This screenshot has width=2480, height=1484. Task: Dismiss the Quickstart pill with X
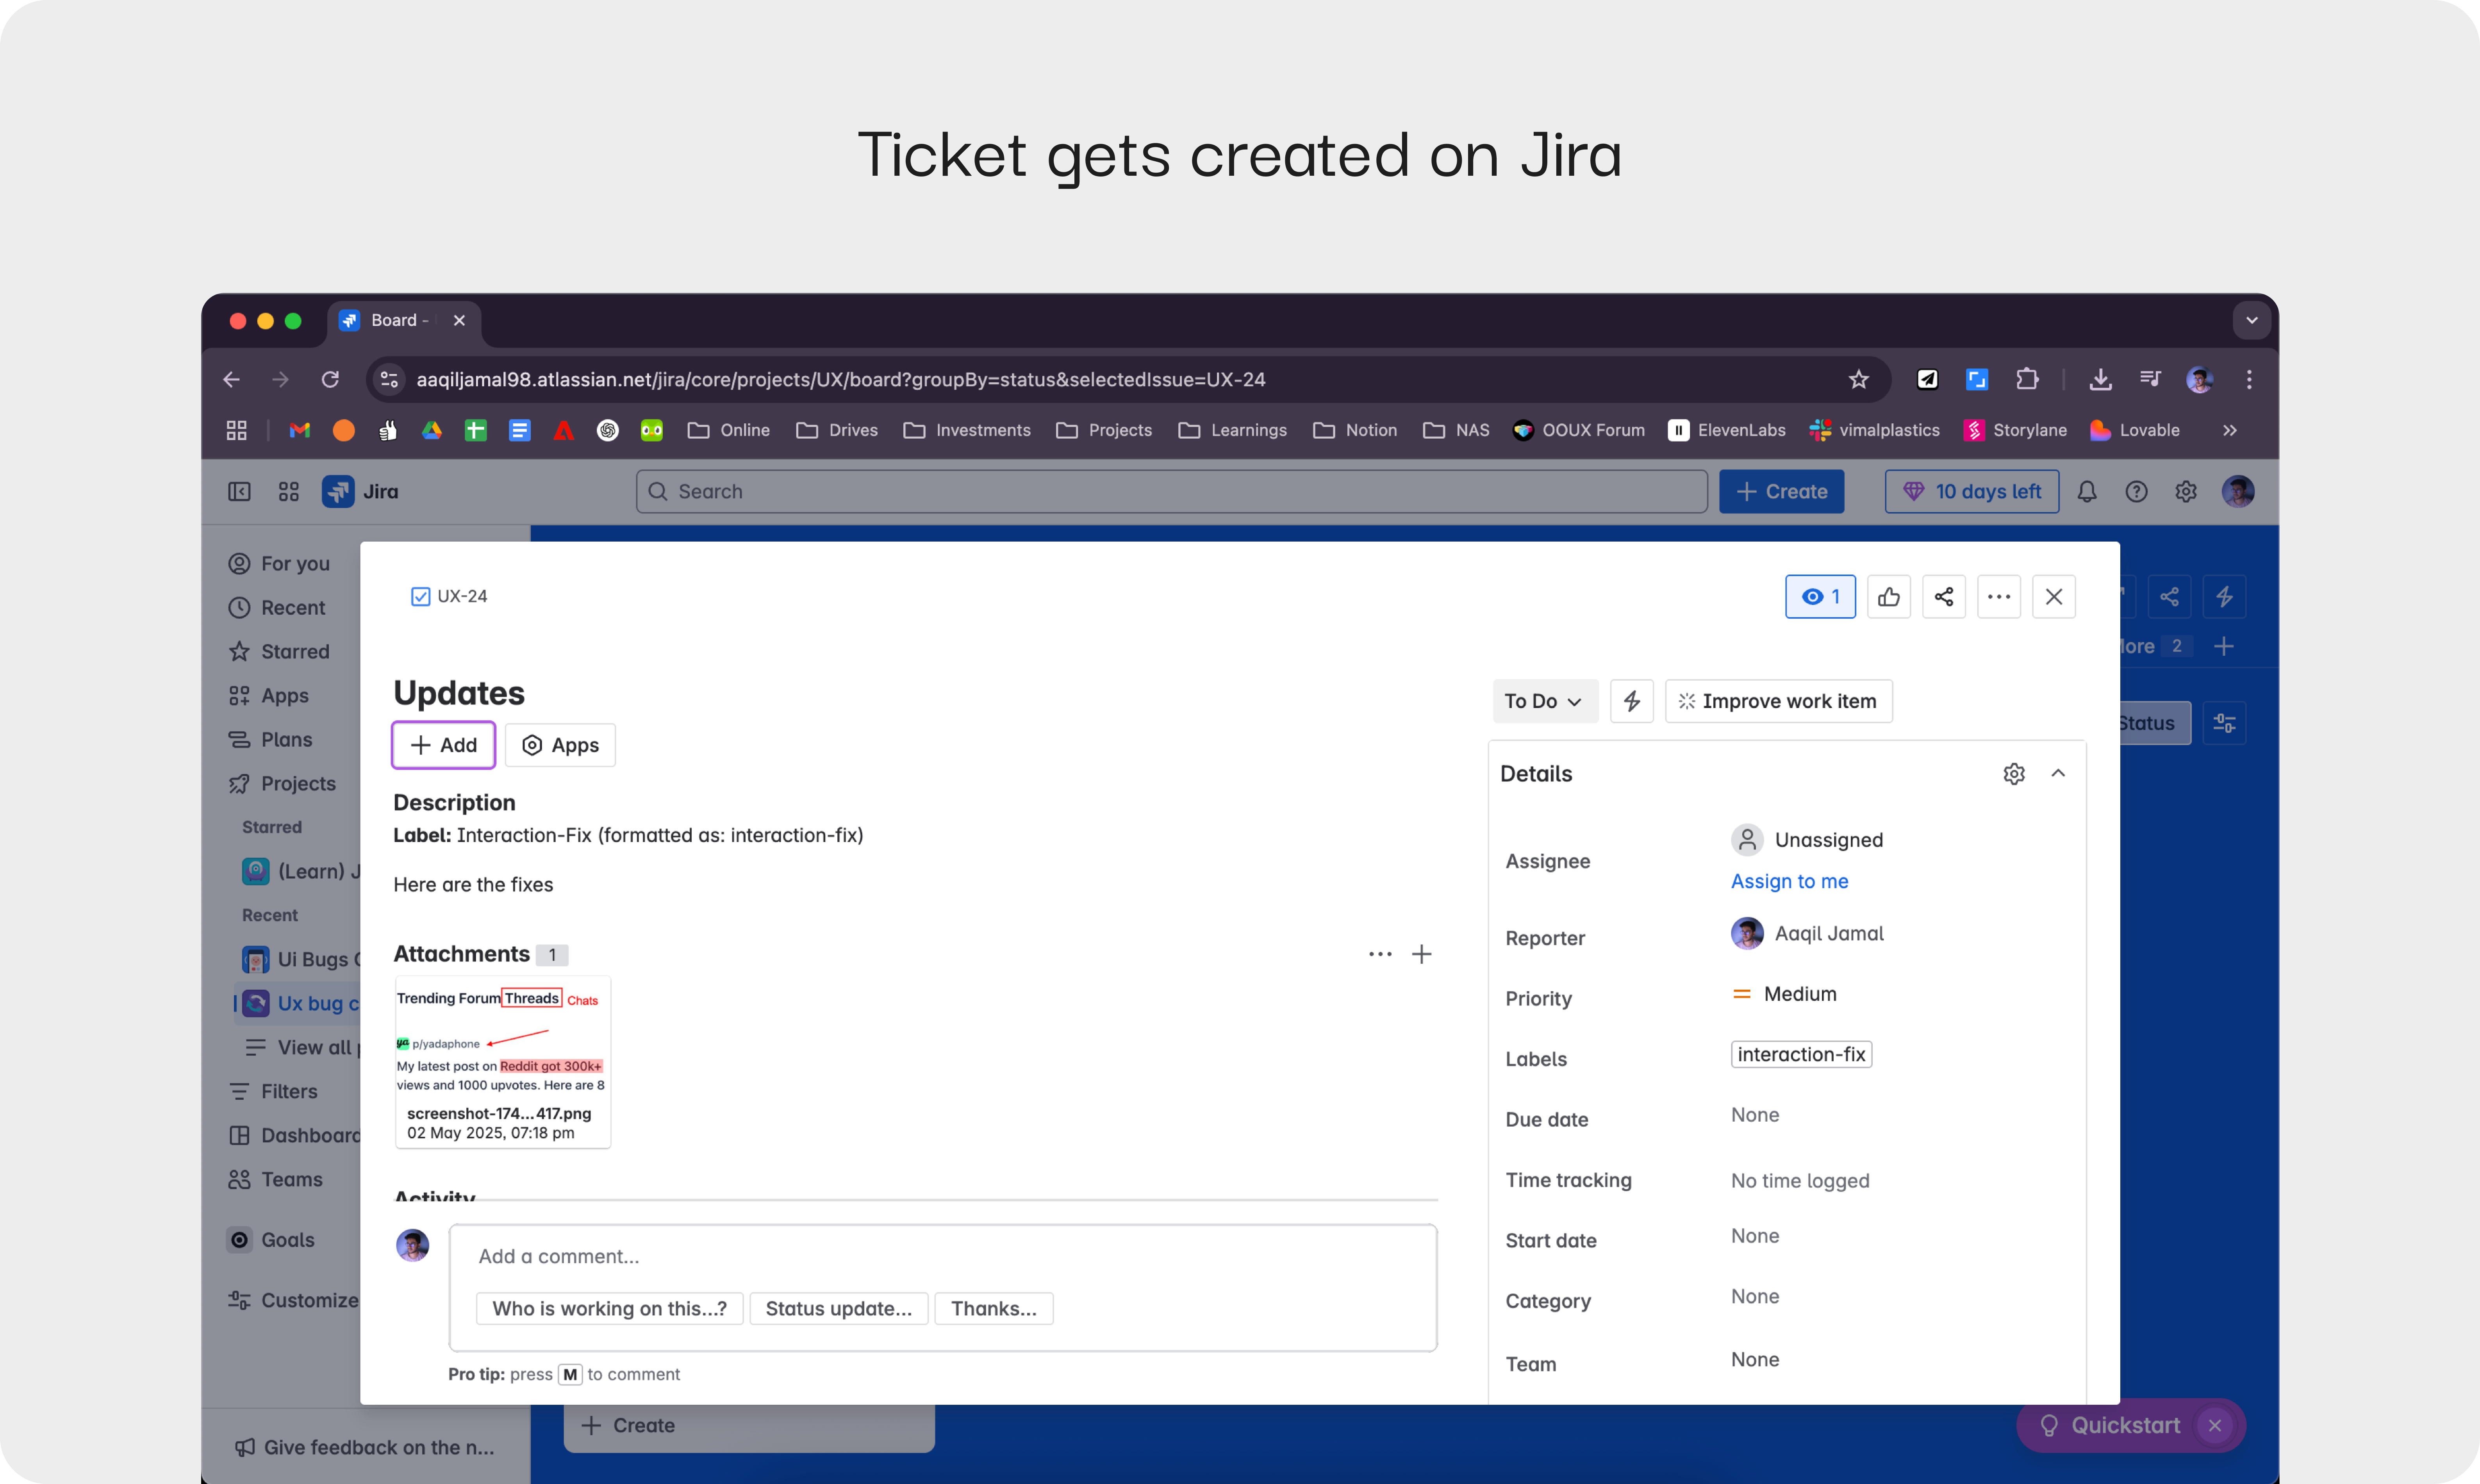pos(2215,1425)
